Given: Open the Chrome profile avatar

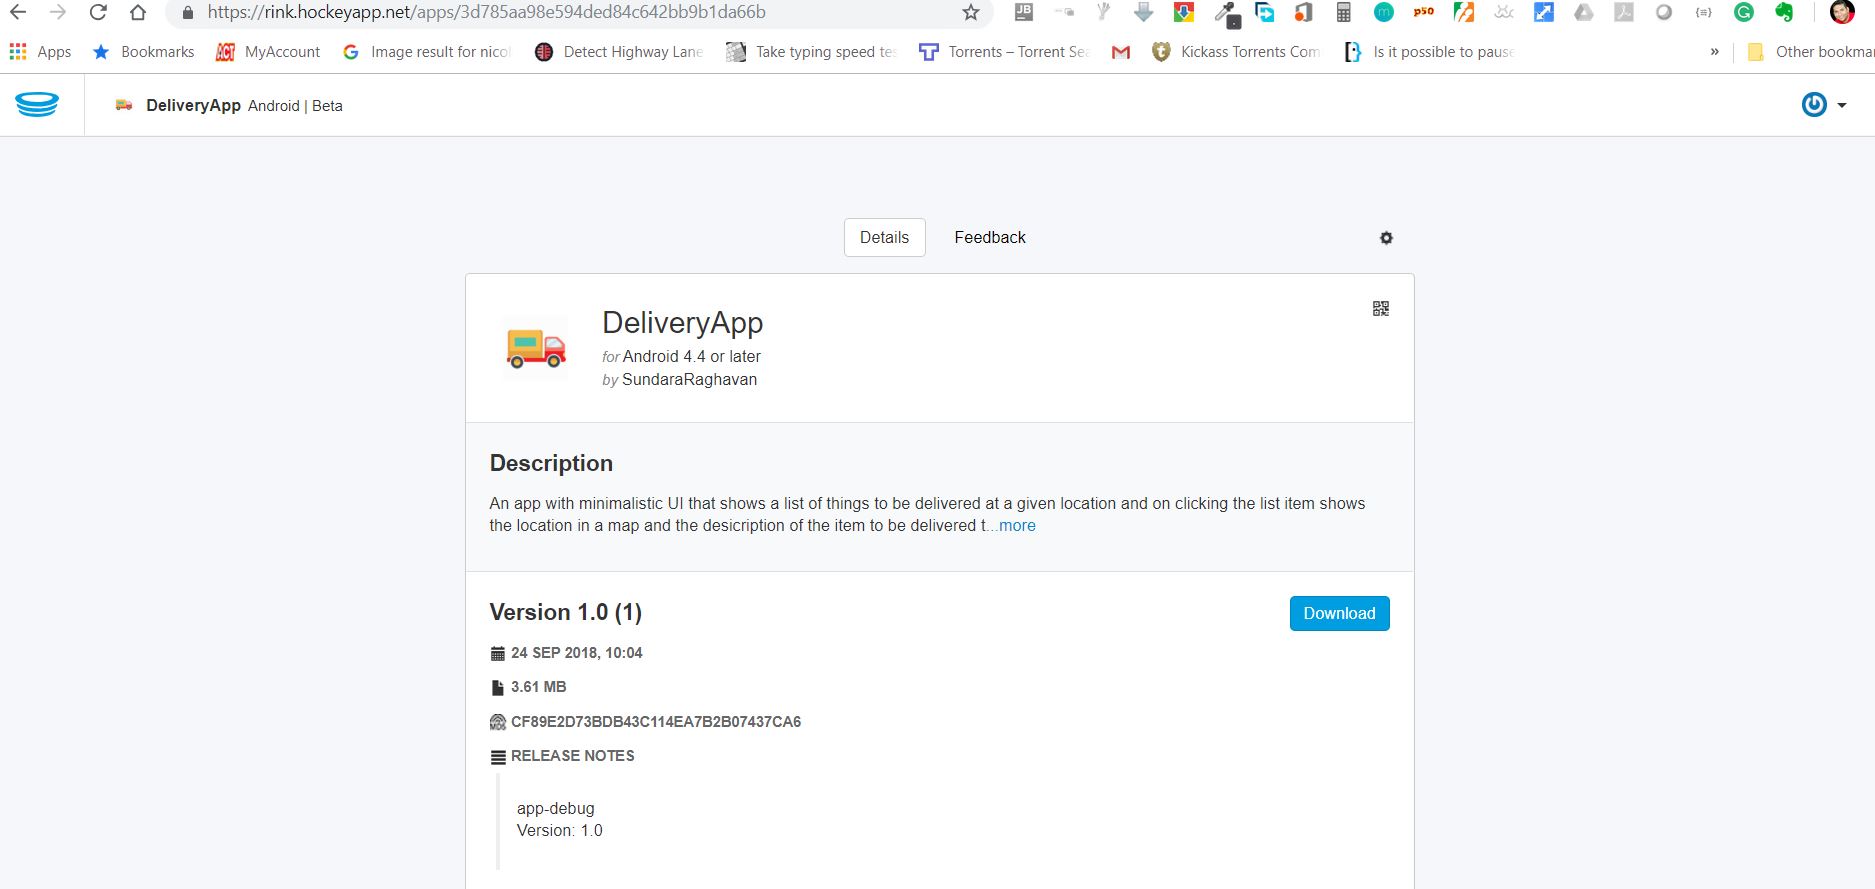Looking at the screenshot, I should (1842, 12).
